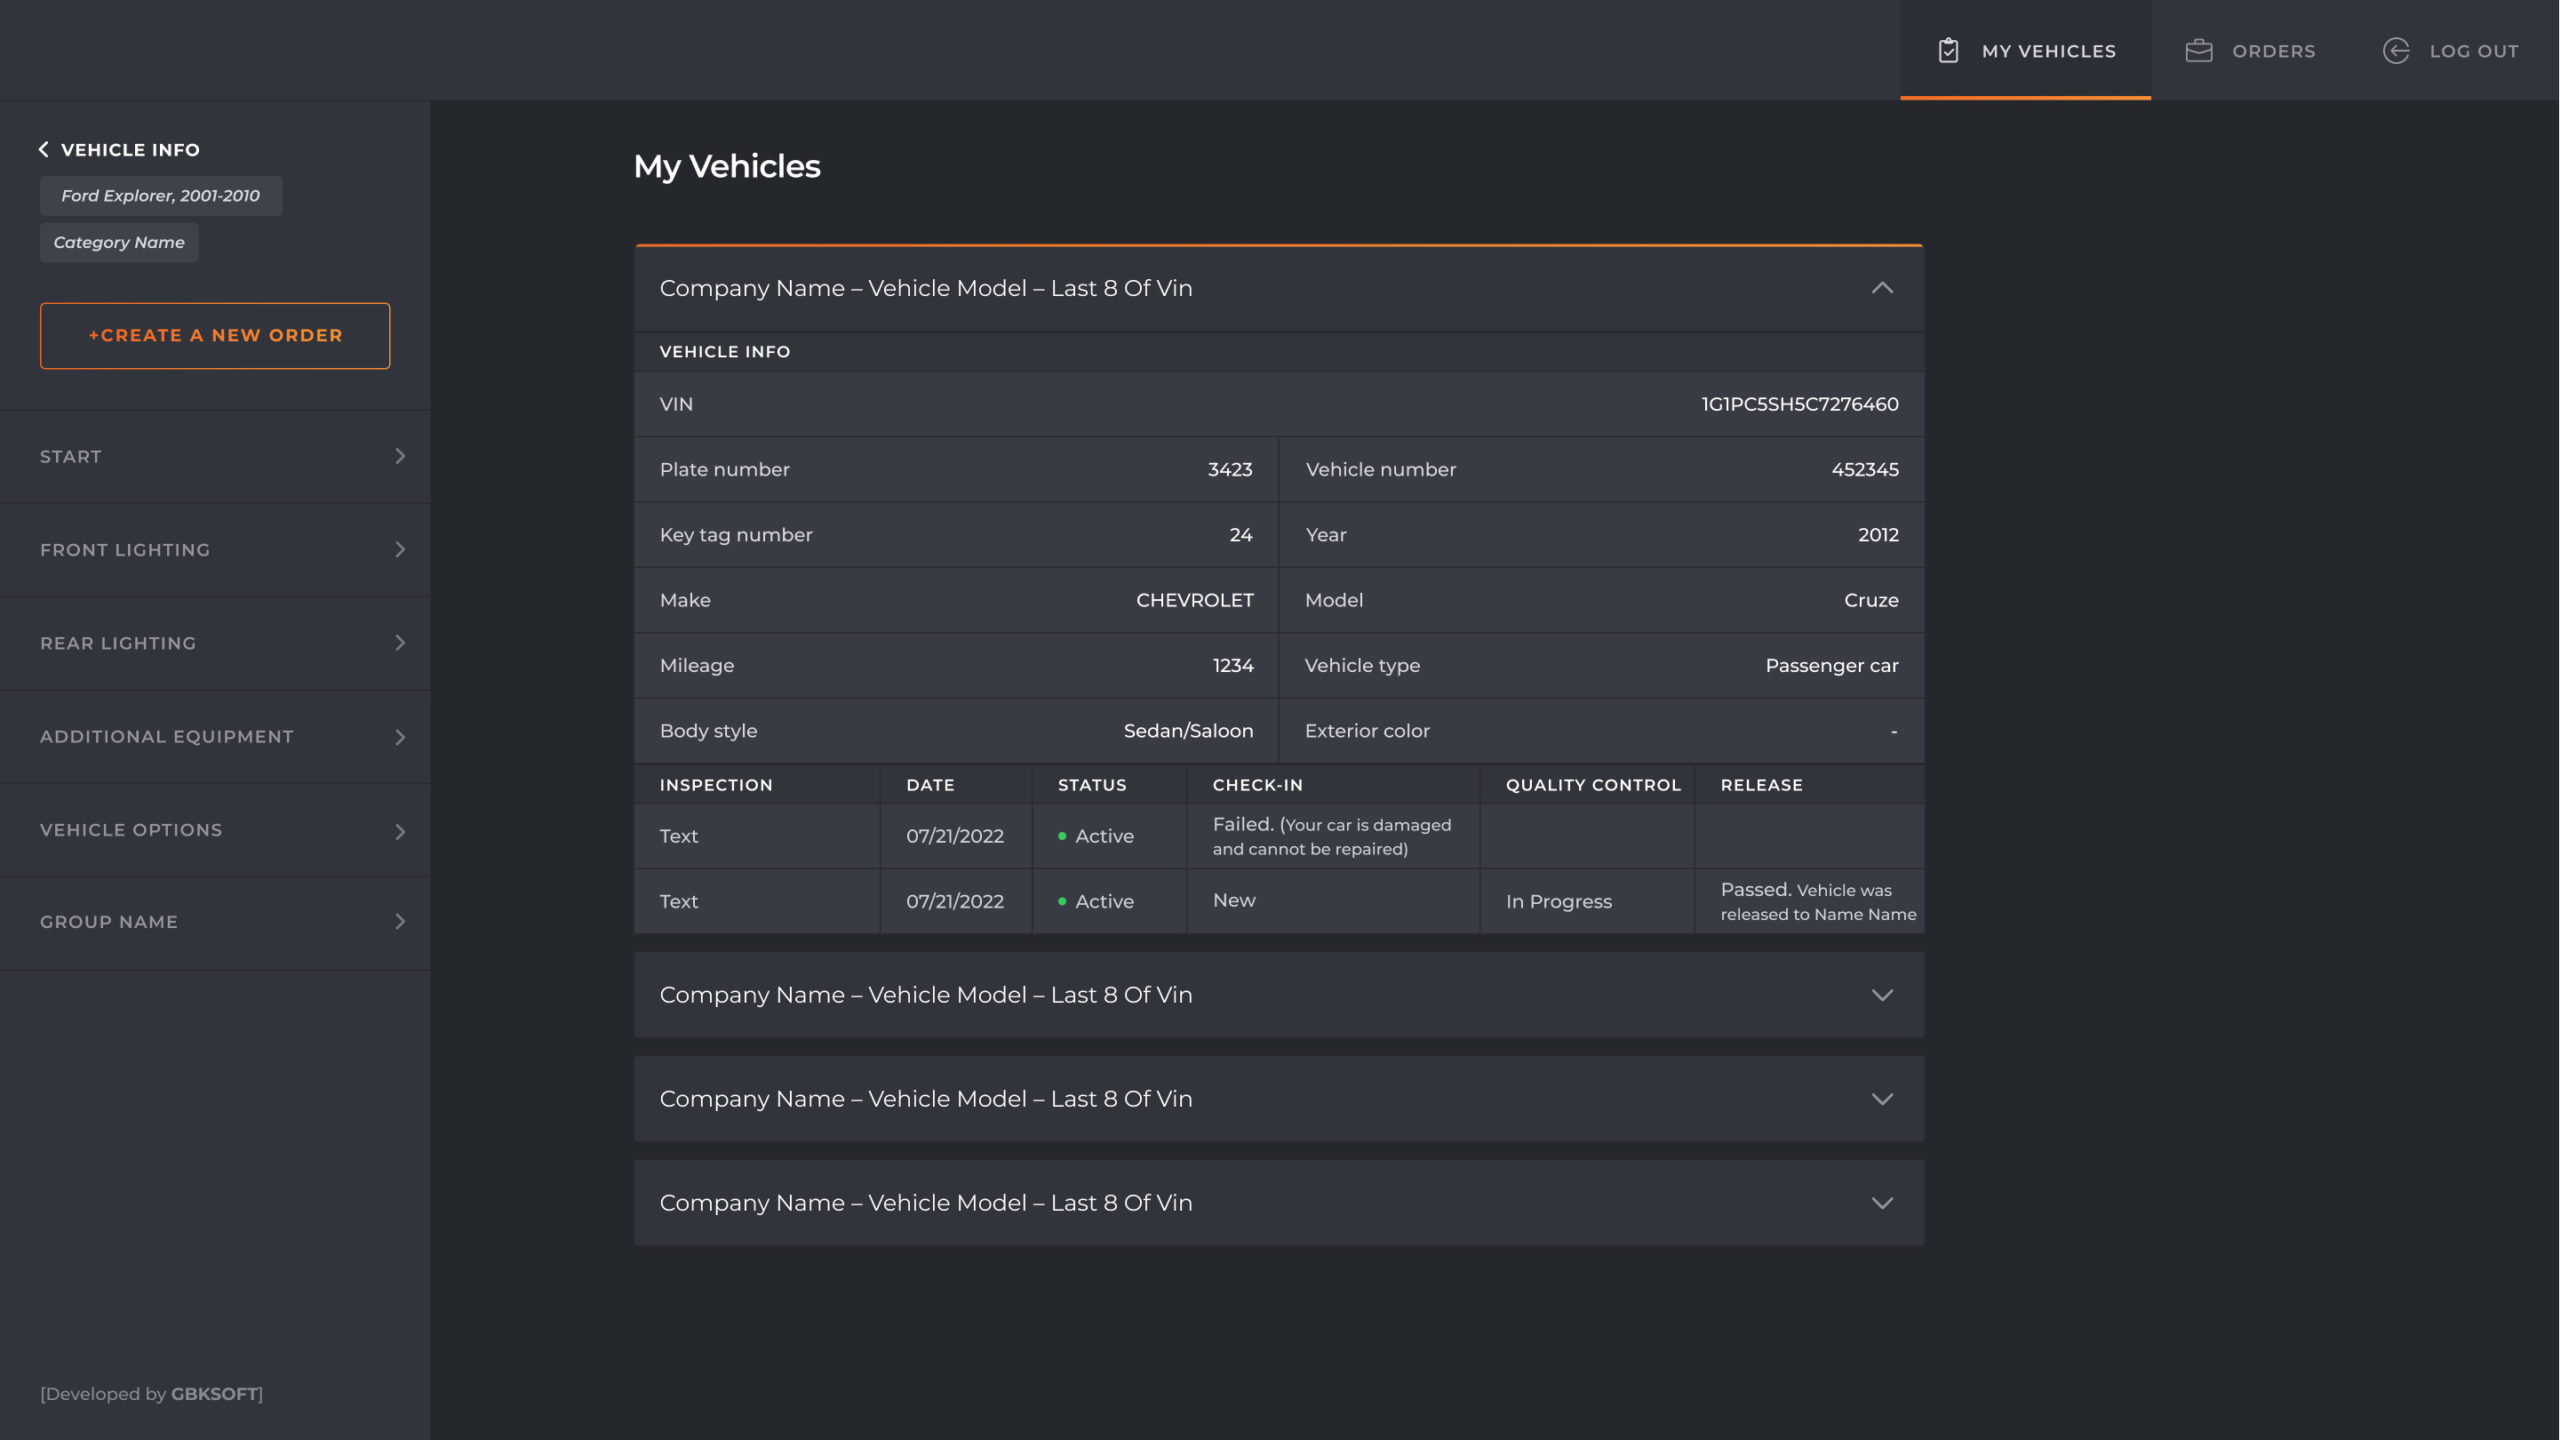Expand the fourth vehicle card chevron
Image resolution: width=2560 pixels, height=1440 pixels.
pyautogui.click(x=1882, y=1203)
